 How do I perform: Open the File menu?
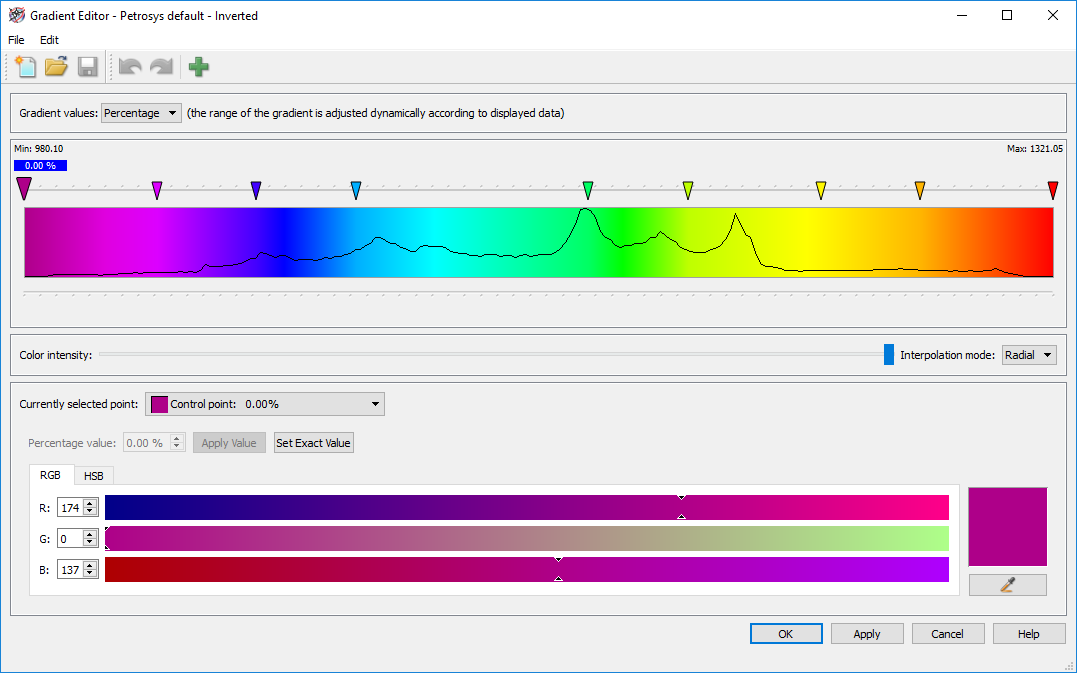click(x=16, y=40)
